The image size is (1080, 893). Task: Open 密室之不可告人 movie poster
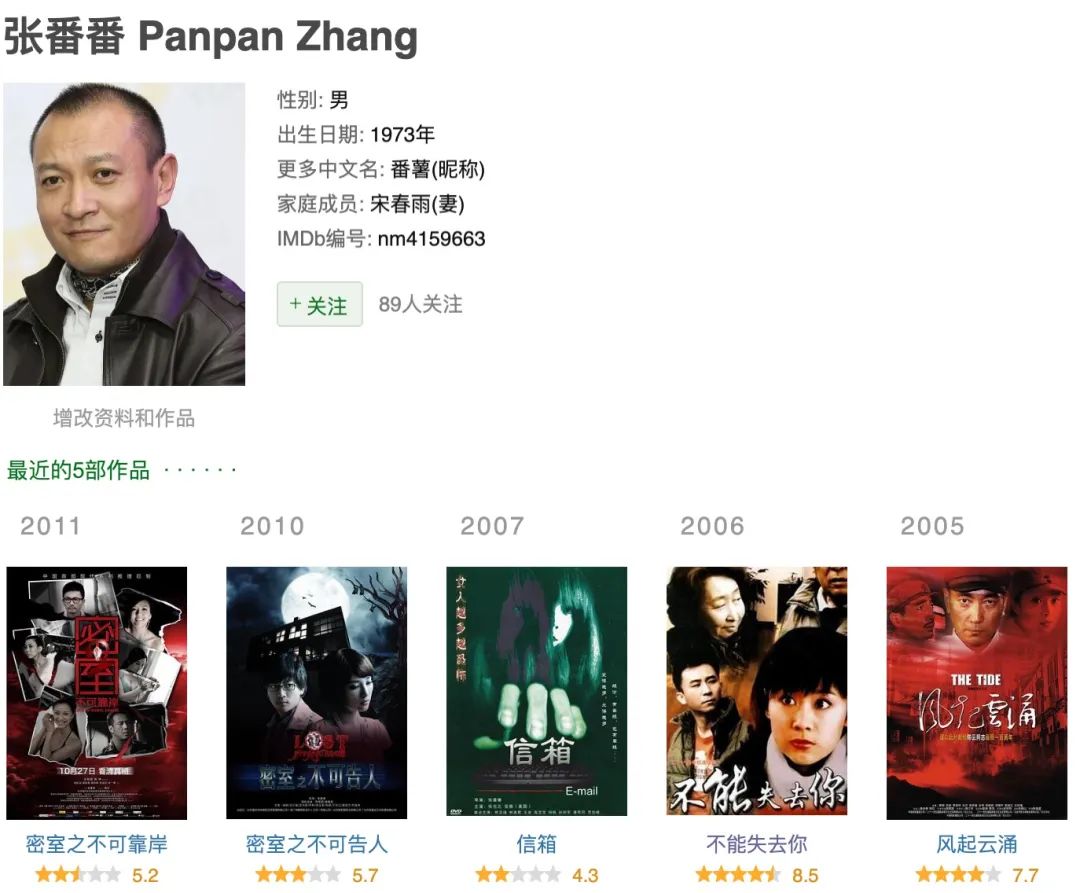tap(317, 693)
